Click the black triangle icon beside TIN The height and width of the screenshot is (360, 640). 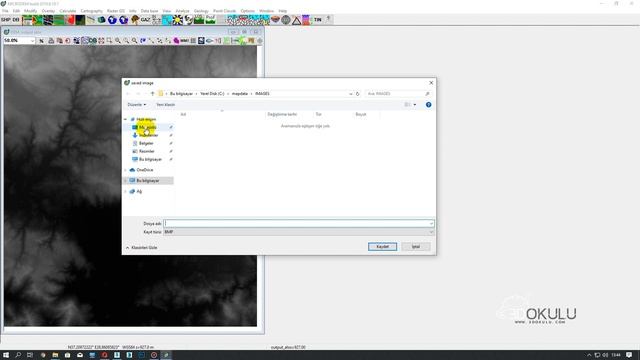(296, 20)
